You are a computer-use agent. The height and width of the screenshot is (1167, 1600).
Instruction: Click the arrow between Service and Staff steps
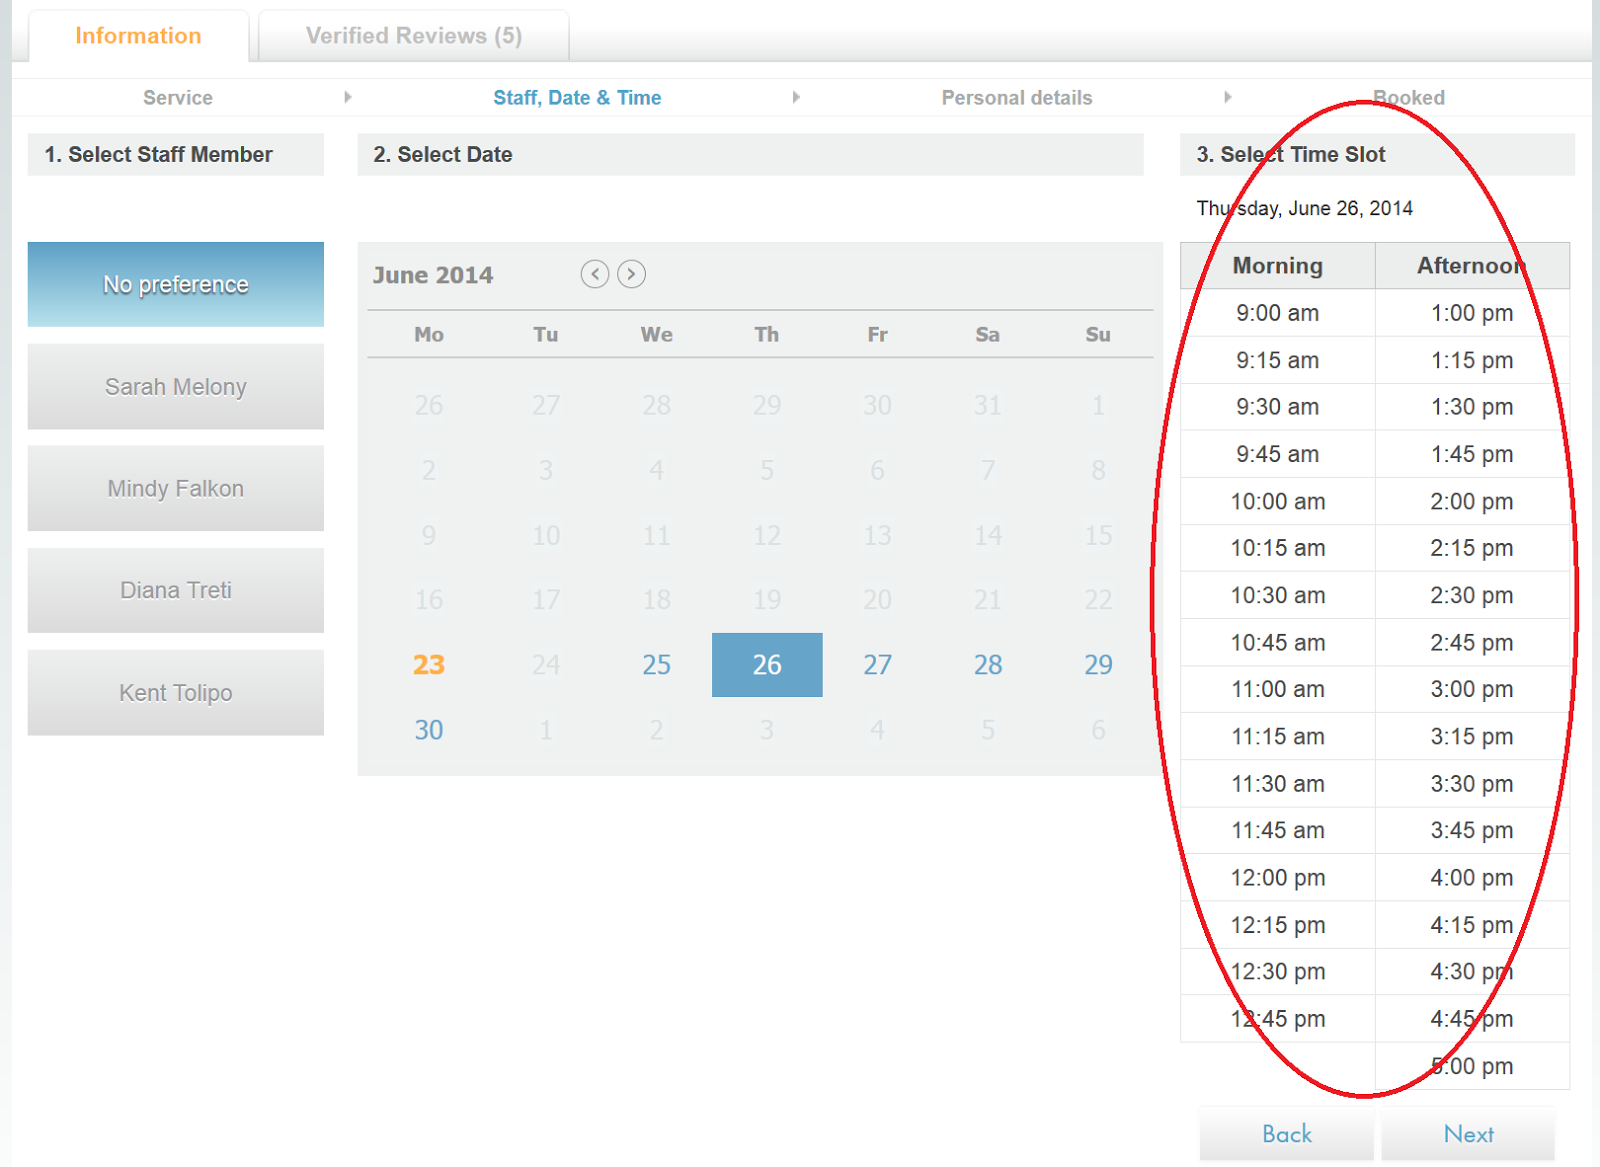pyautogui.click(x=347, y=97)
